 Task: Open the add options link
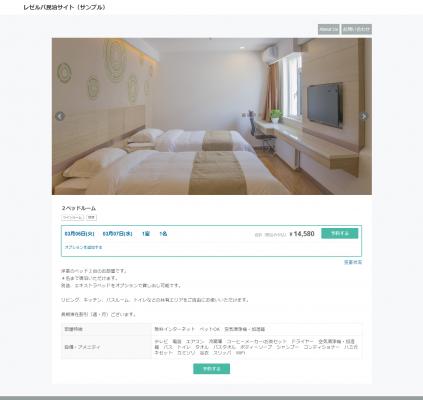click(x=83, y=247)
